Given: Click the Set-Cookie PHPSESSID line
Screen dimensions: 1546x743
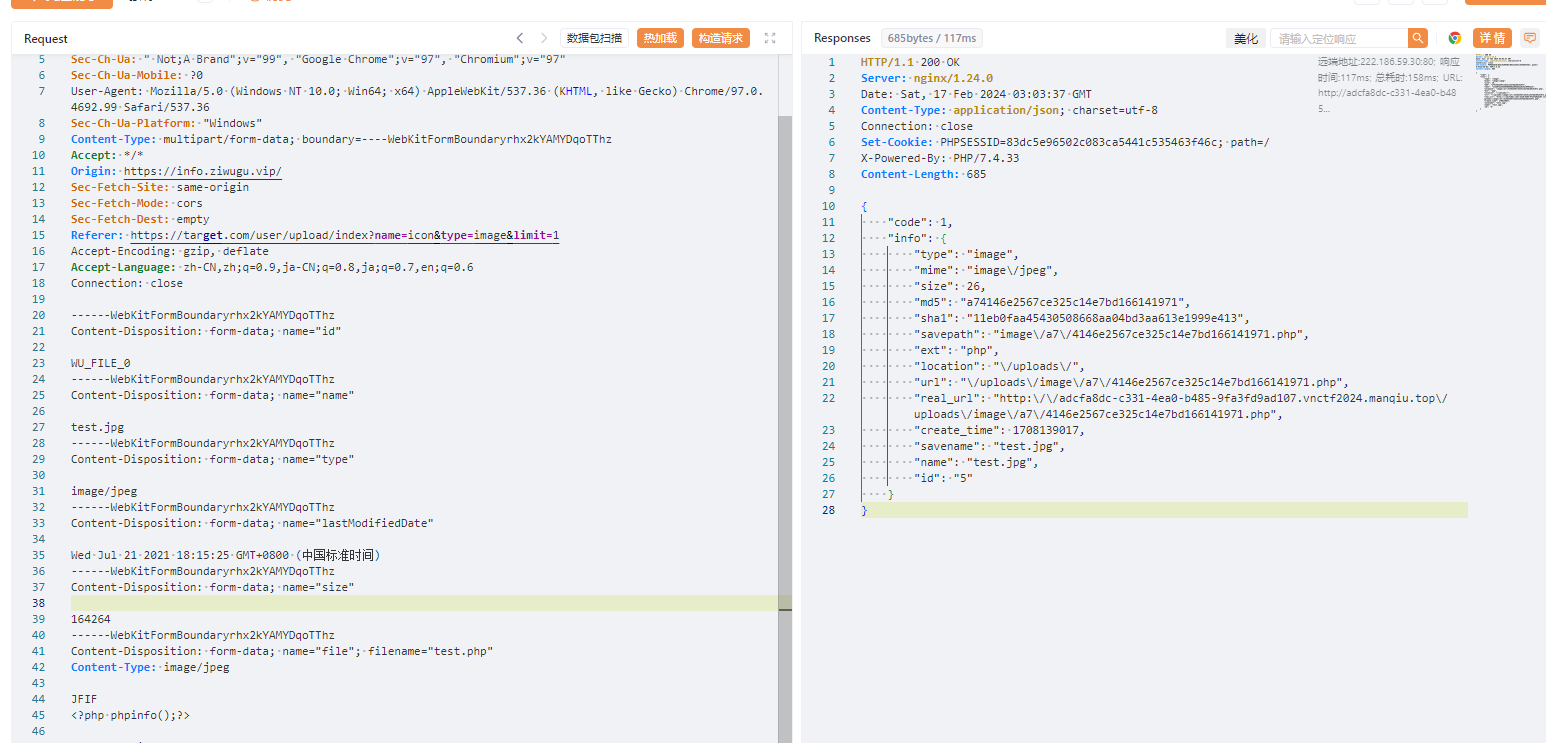Looking at the screenshot, I should point(1065,142).
